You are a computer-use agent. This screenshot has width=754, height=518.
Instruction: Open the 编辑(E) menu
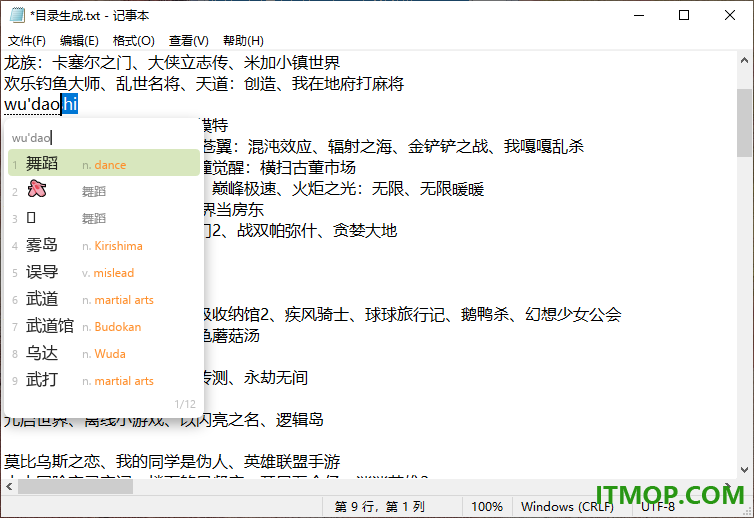click(79, 40)
